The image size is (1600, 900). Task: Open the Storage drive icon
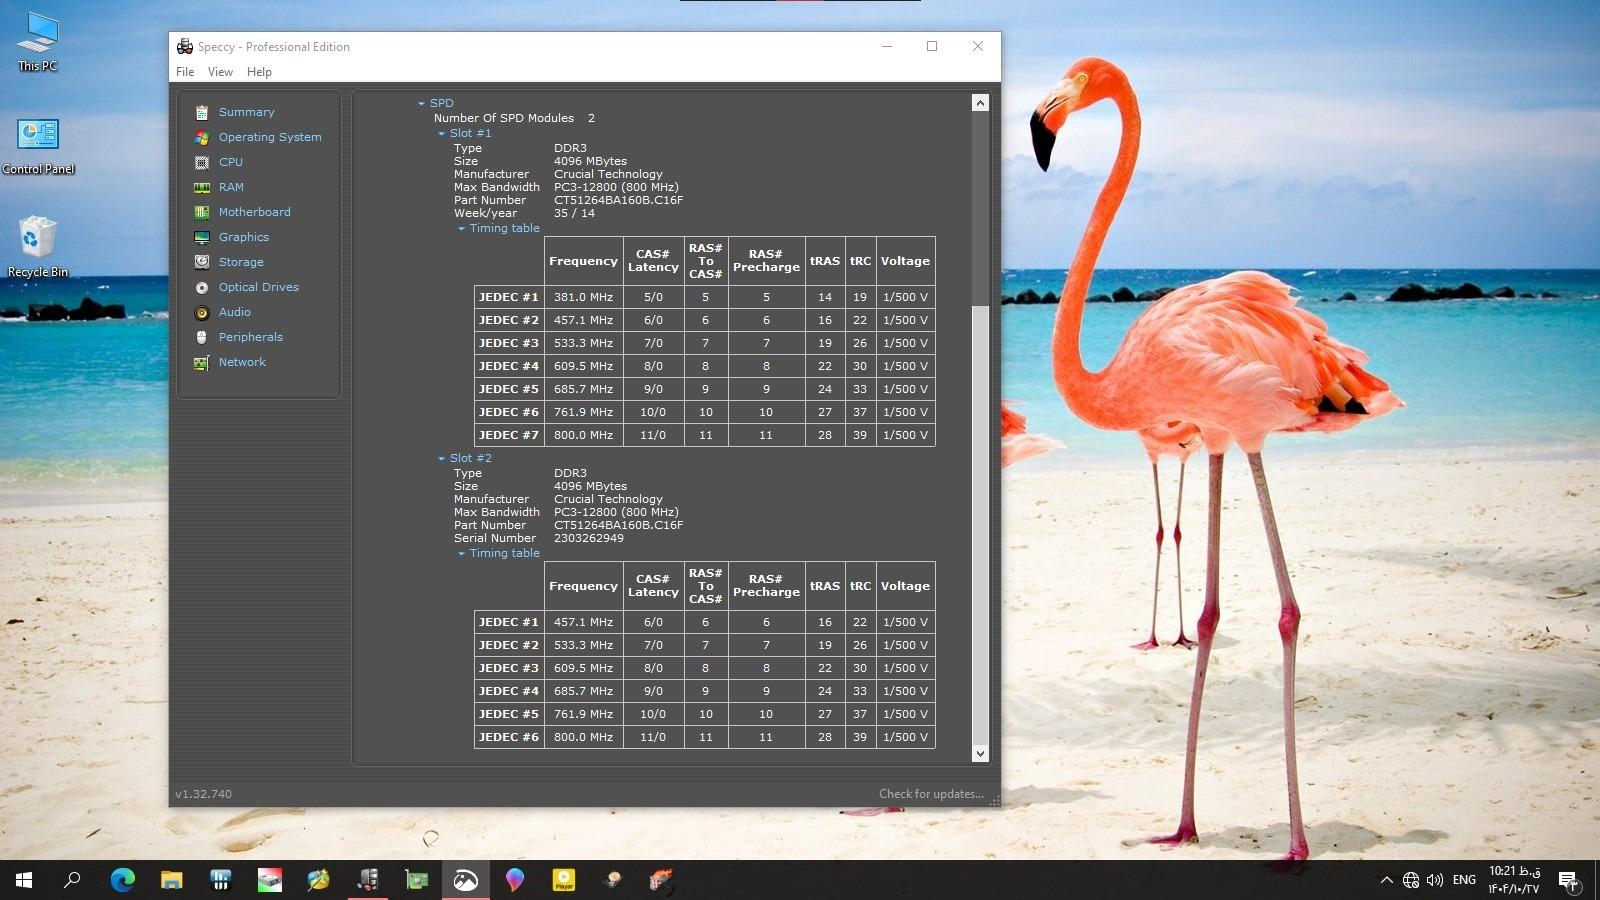point(202,262)
